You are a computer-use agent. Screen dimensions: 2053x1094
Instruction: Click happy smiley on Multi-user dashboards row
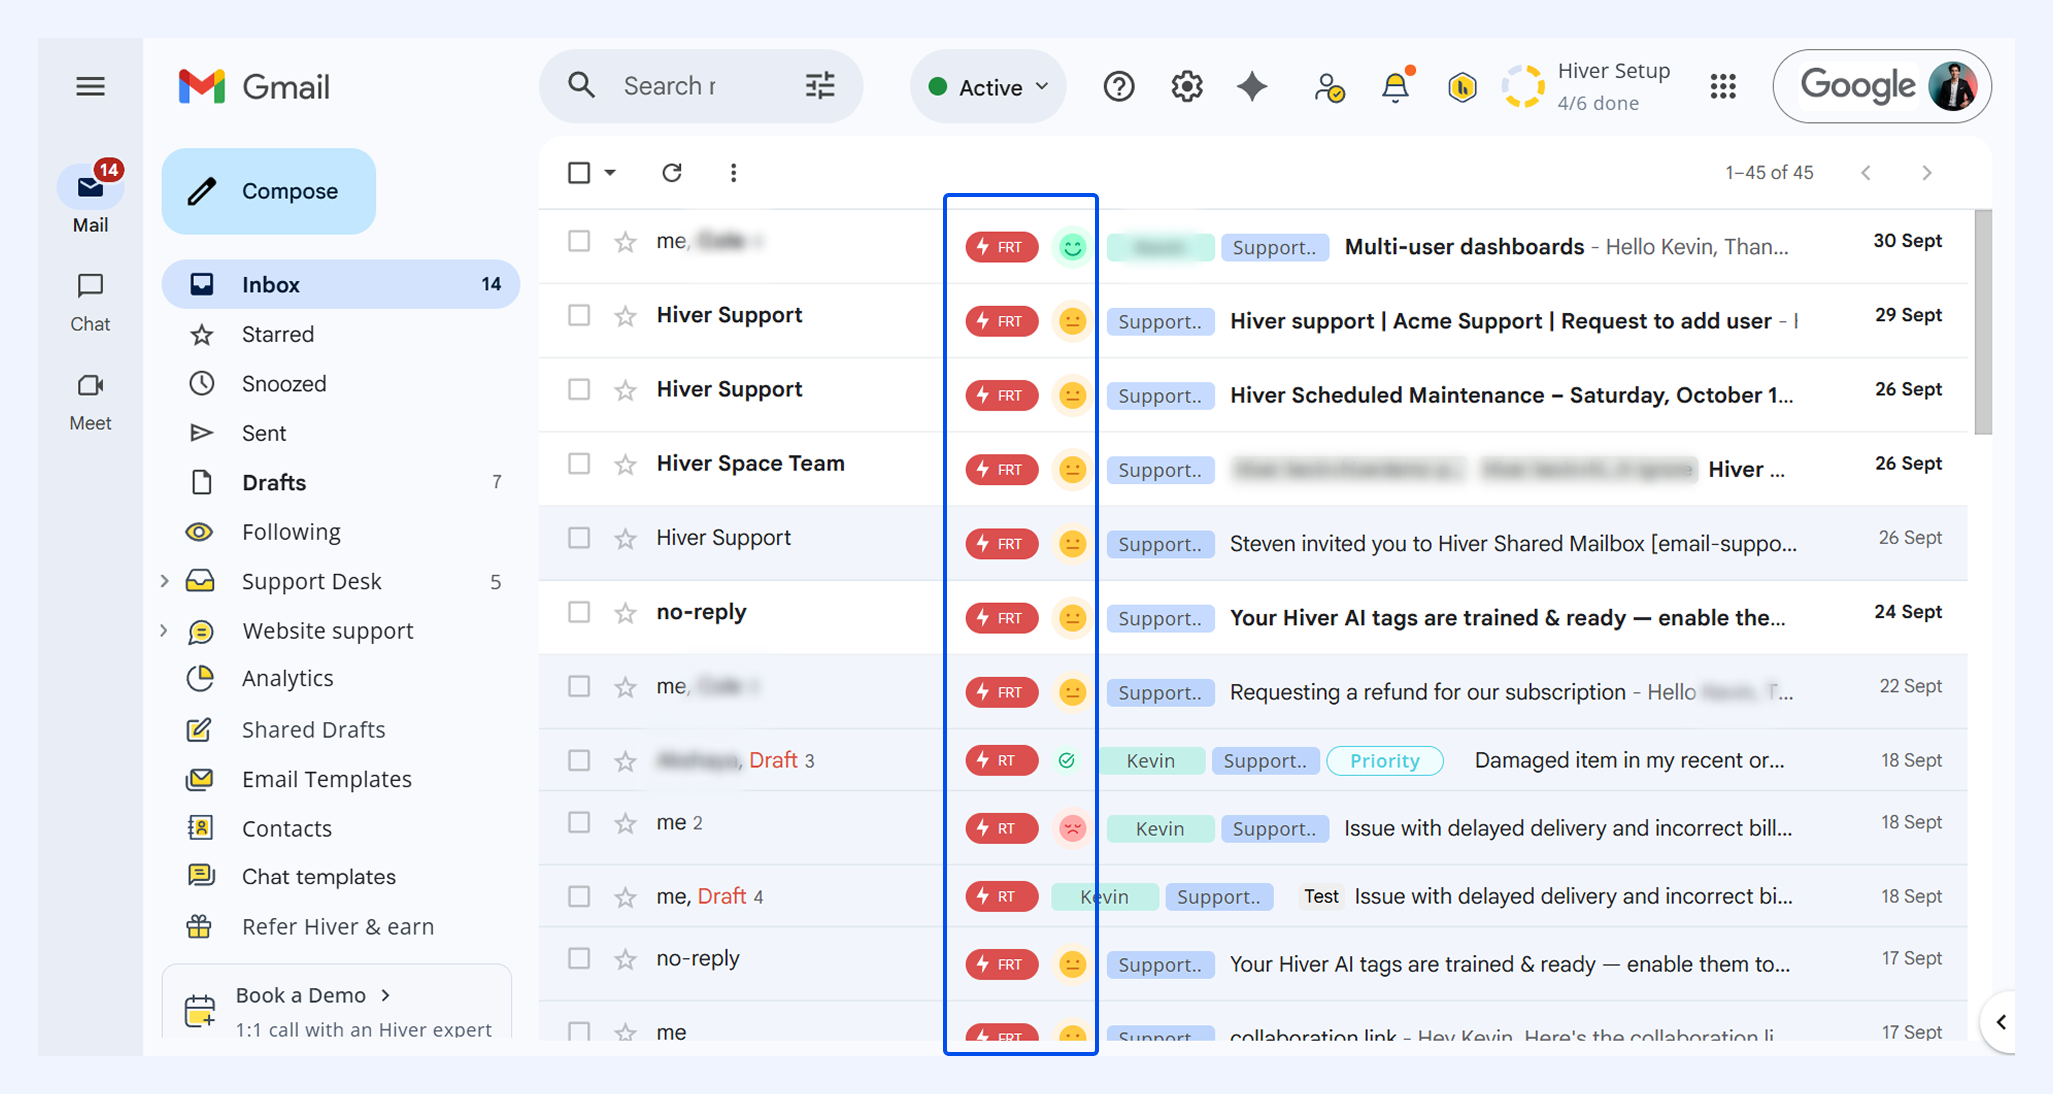coord(1072,247)
